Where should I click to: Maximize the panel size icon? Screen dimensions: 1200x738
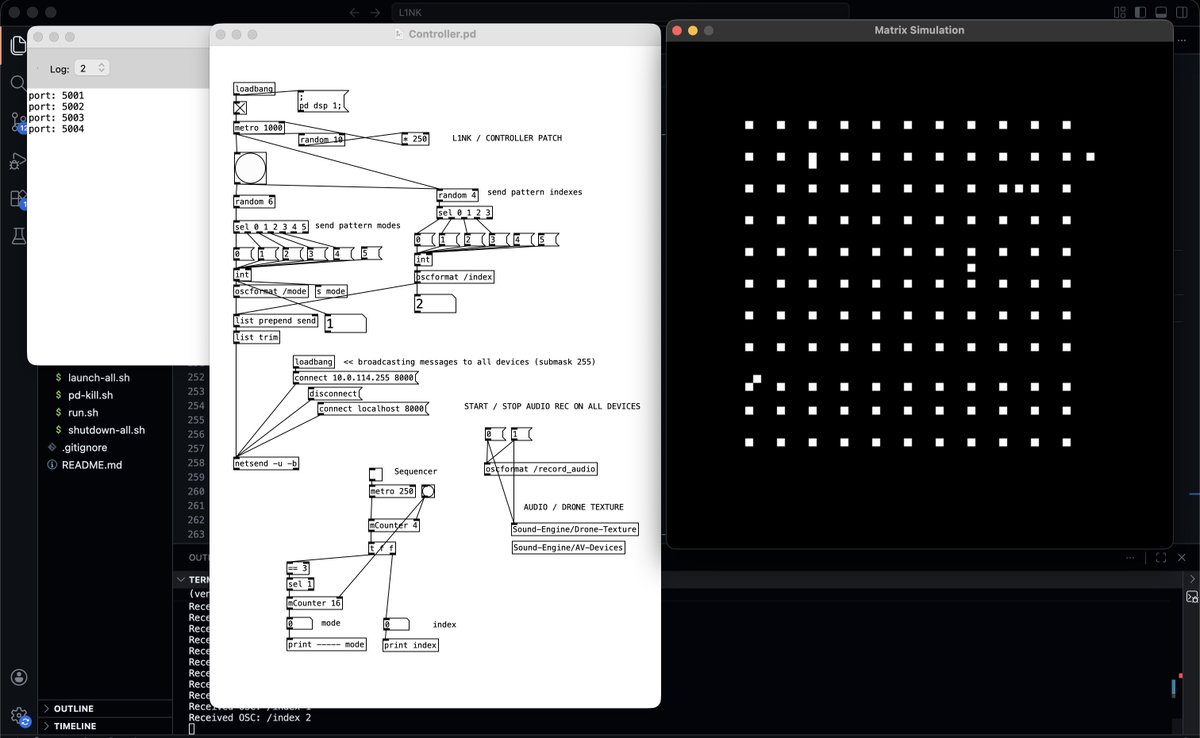pos(1161,557)
